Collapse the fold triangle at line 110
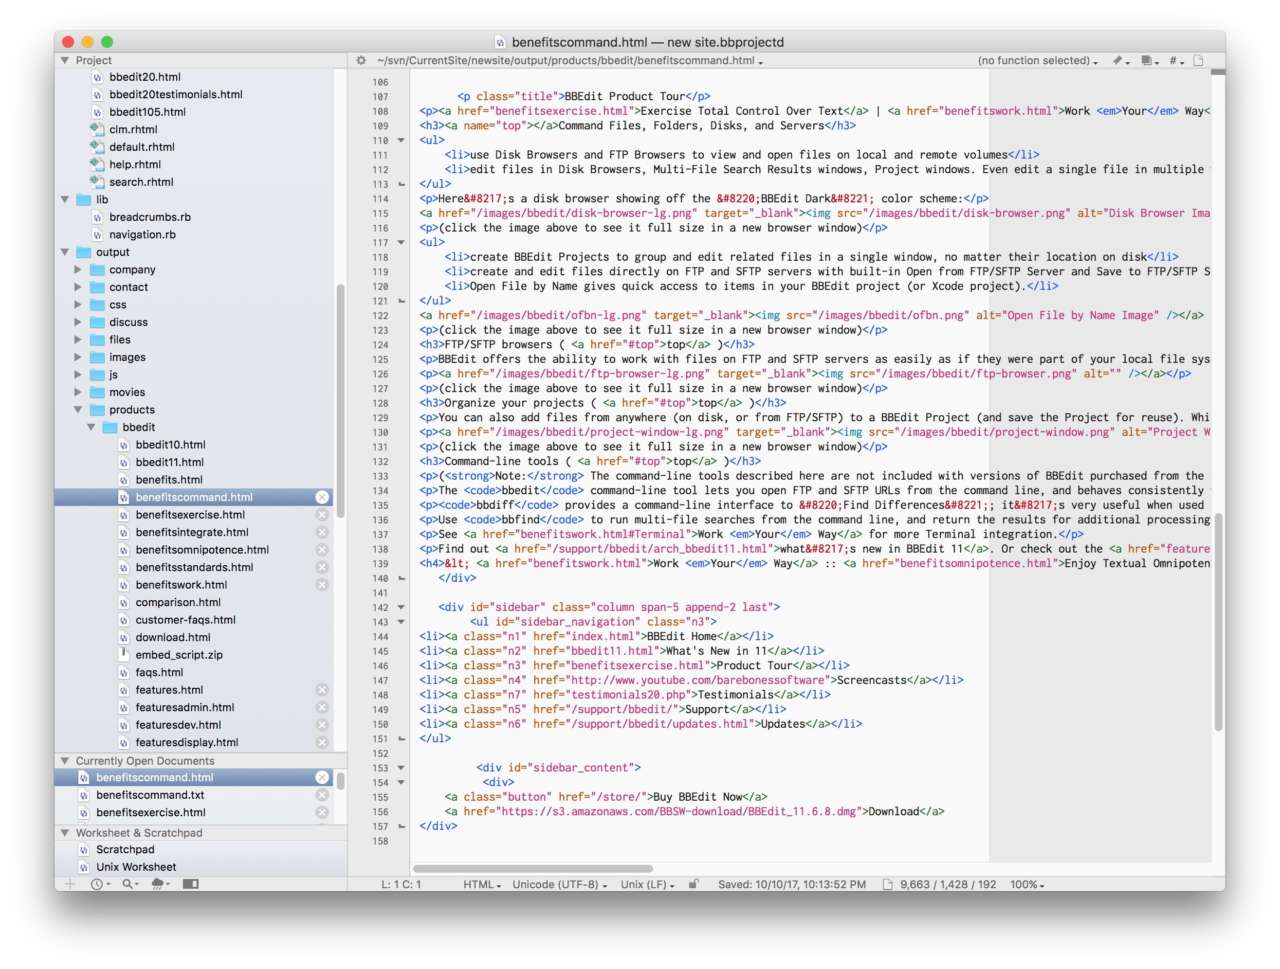Image resolution: width=1280 pixels, height=969 pixels. [402, 140]
